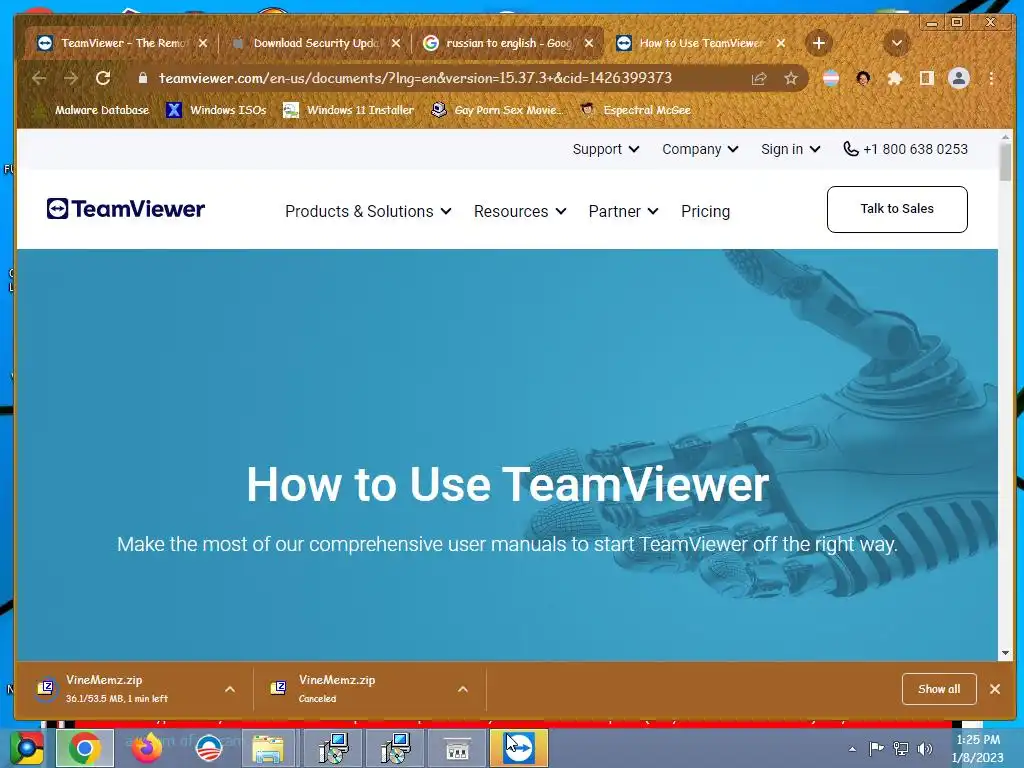This screenshot has width=1024, height=768.
Task: Expand Products & Solutions menu
Action: click(368, 212)
